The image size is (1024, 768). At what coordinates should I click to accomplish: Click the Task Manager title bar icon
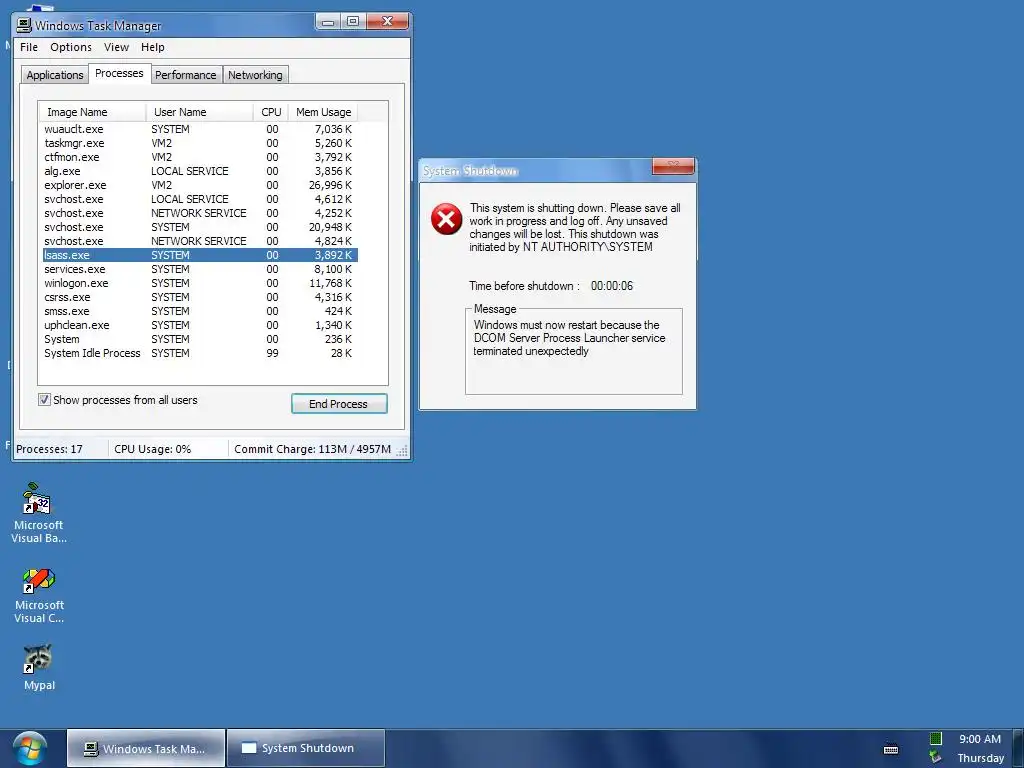(24, 25)
